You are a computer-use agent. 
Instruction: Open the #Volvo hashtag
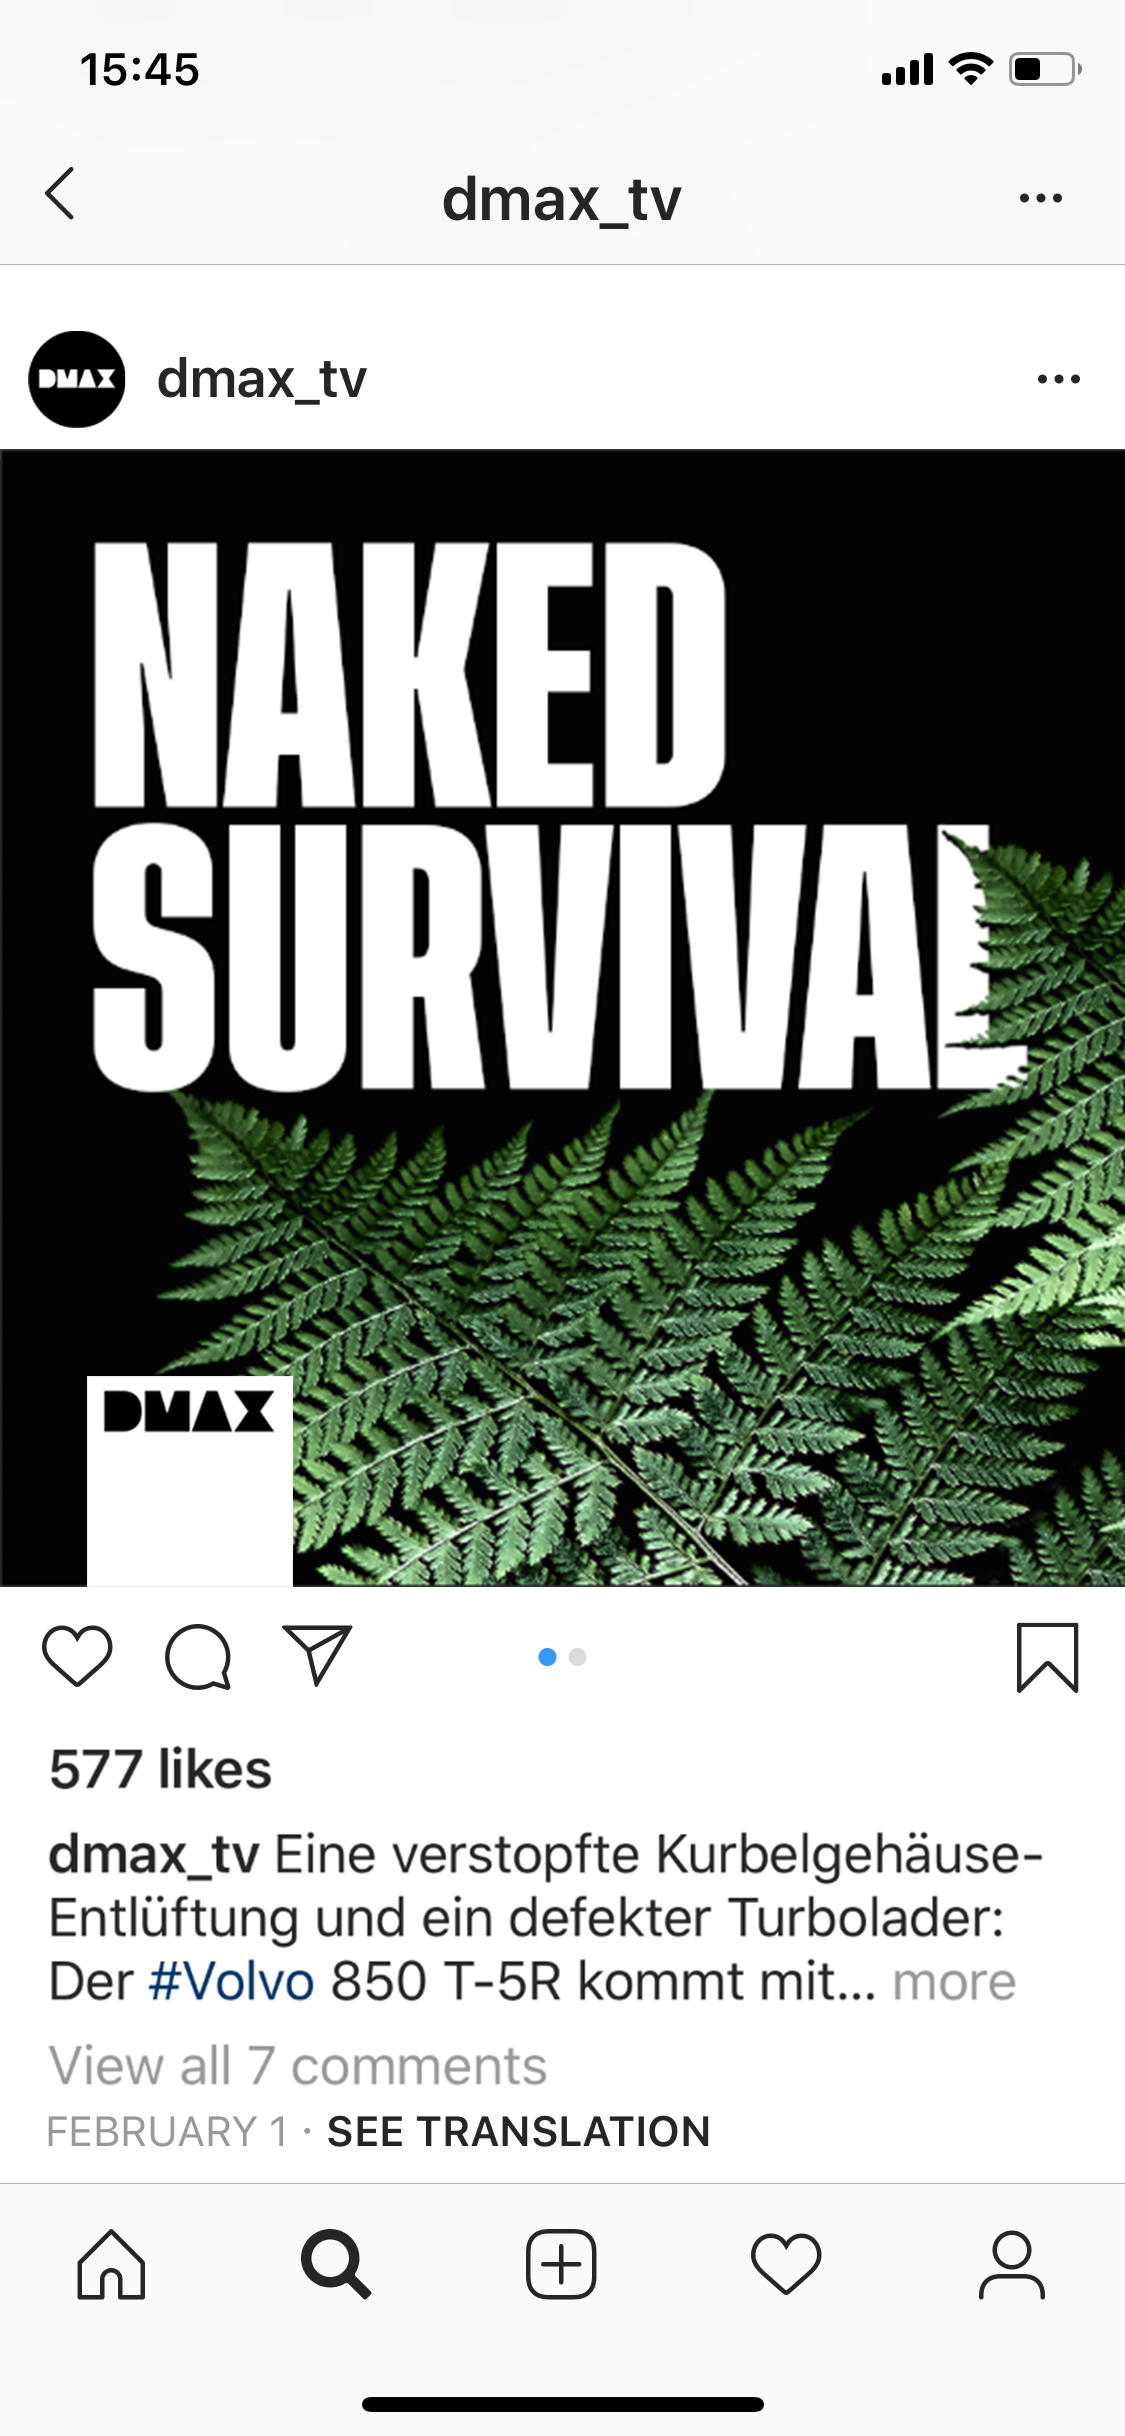click(x=231, y=1981)
